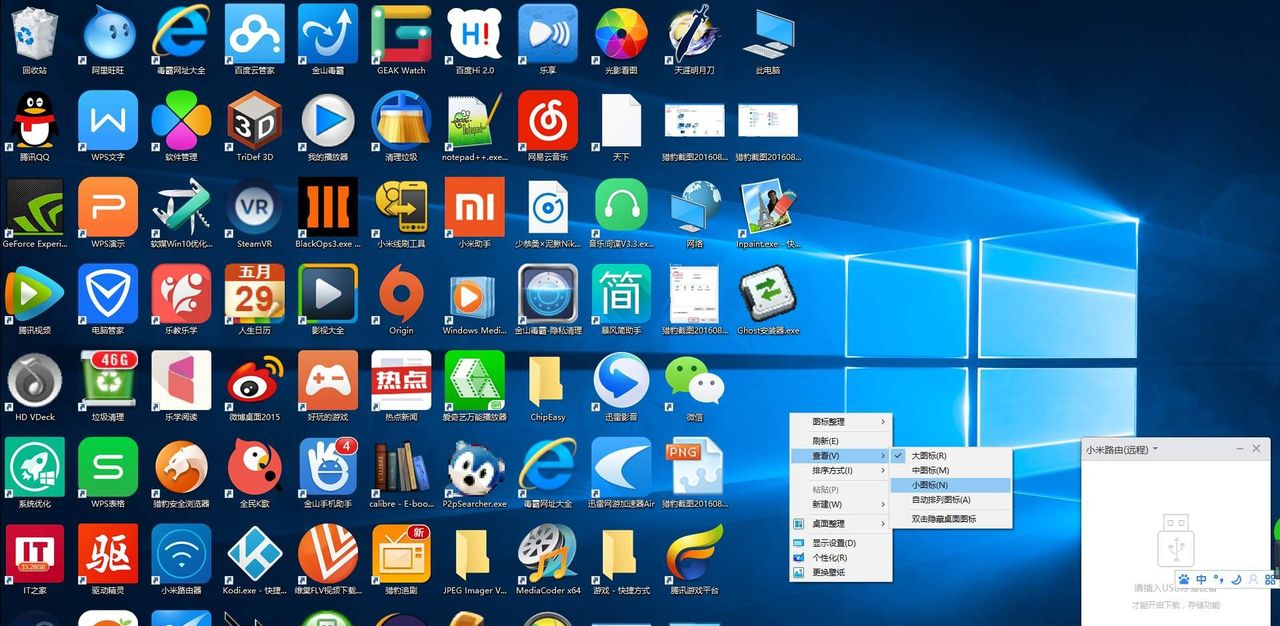This screenshot has height=626, width=1280.
Task: Click moon icon on IME bar
Action: (x=1236, y=579)
